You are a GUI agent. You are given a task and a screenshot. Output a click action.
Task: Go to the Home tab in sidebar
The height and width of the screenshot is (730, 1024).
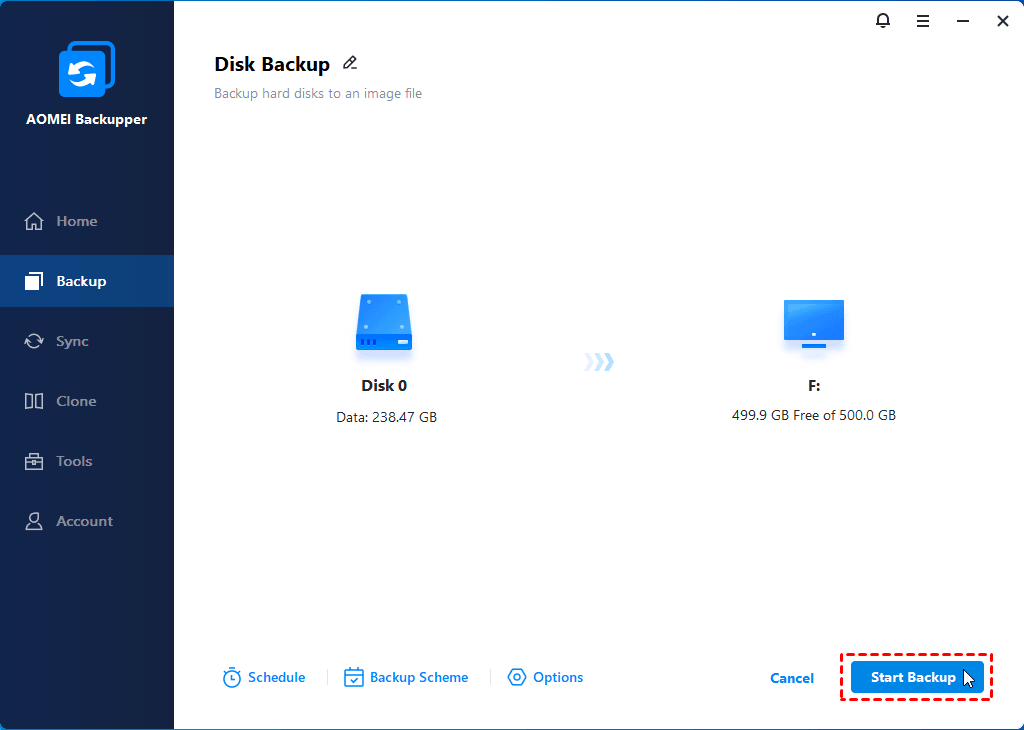tap(76, 221)
